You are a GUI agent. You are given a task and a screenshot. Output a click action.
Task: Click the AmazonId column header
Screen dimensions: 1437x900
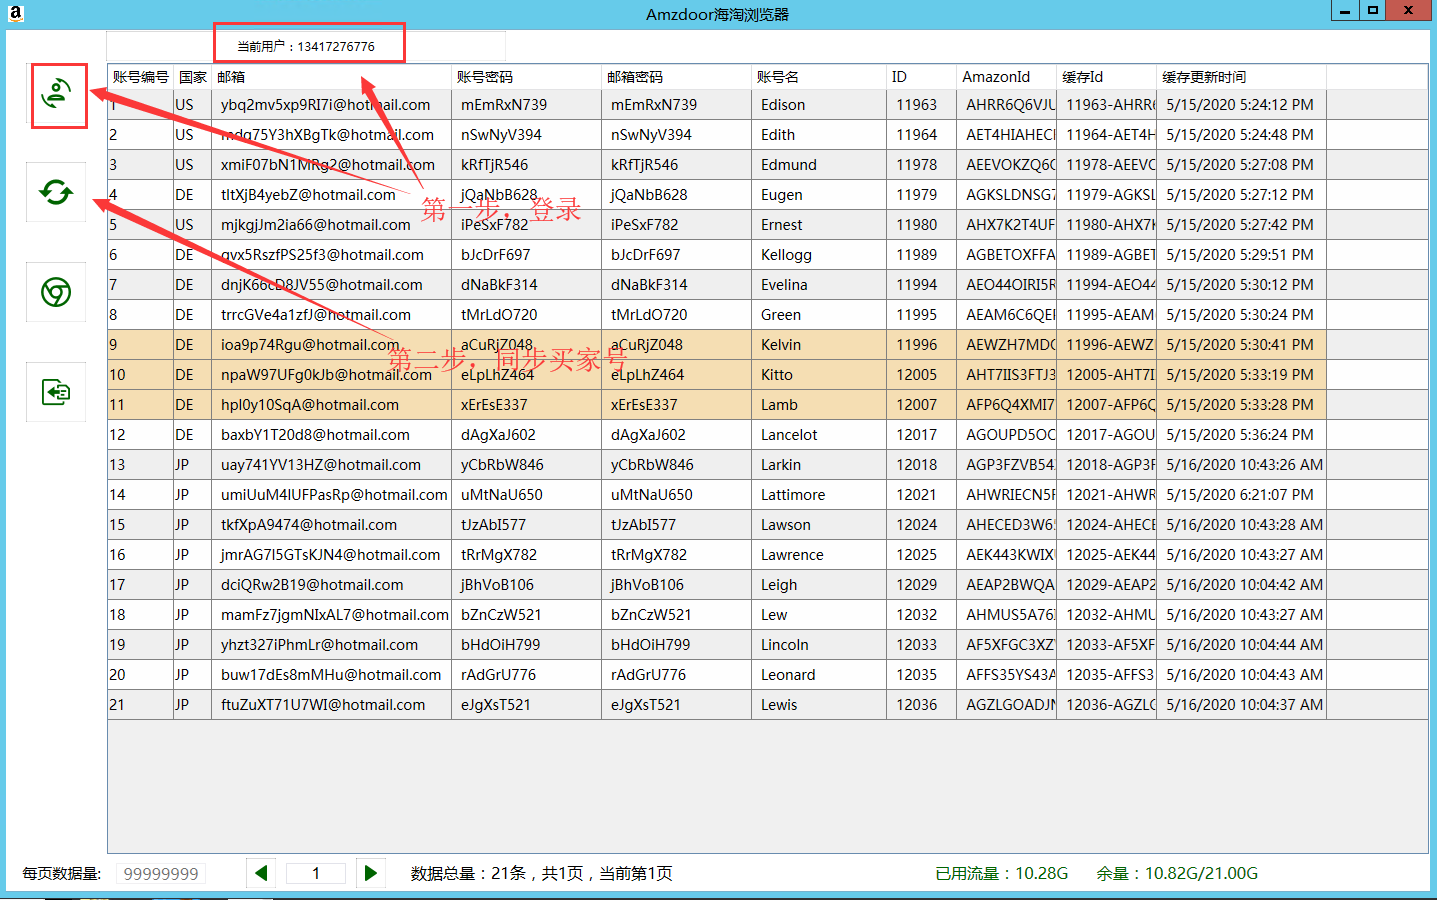pyautogui.click(x=1007, y=77)
